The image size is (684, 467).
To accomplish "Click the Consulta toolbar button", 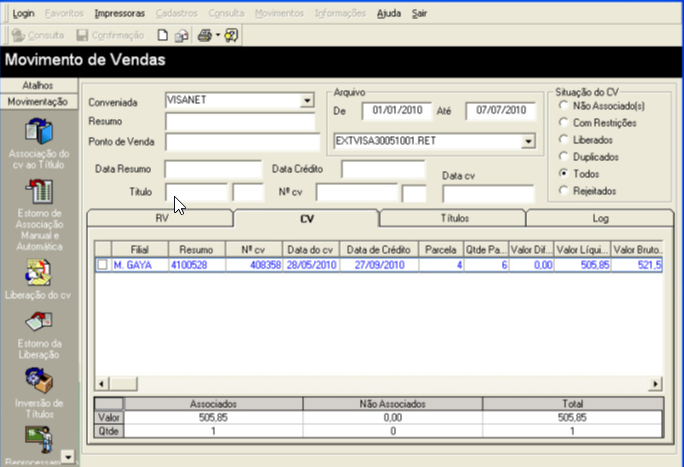I will pyautogui.click(x=38, y=35).
